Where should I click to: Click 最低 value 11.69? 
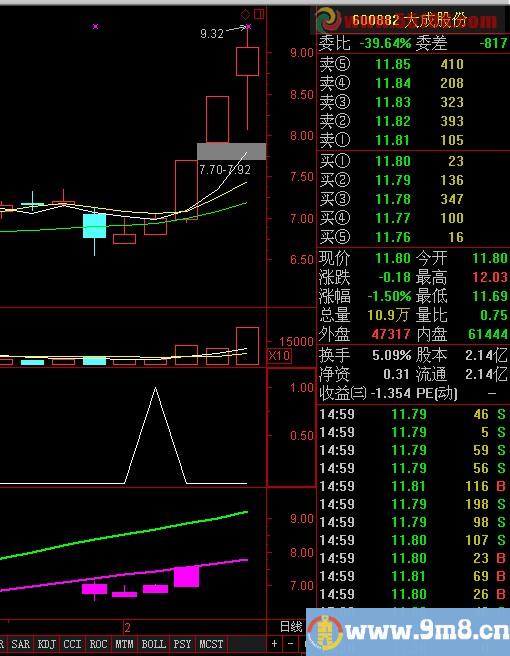tap(490, 296)
